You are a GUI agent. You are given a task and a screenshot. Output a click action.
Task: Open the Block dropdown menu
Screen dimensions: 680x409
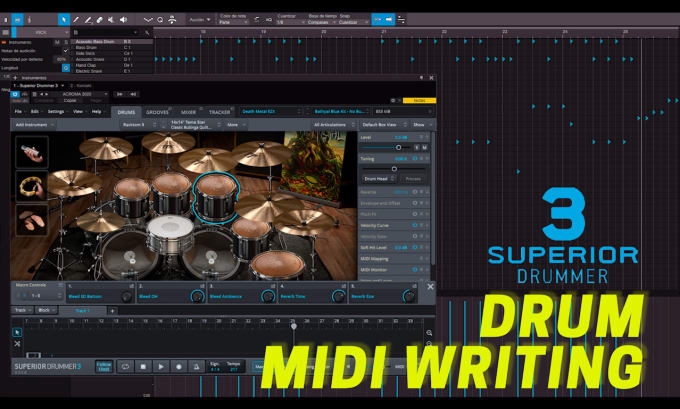[x=46, y=310]
